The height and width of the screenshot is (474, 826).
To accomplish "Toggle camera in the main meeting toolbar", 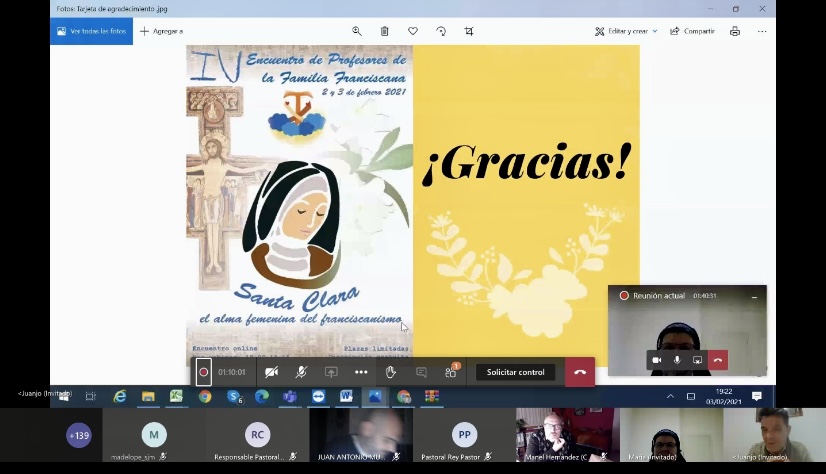I will point(271,372).
